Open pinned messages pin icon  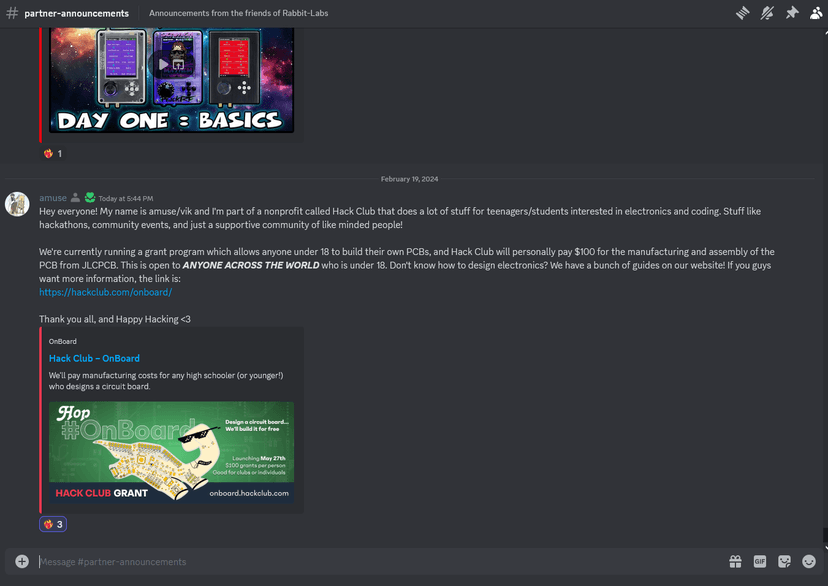click(792, 13)
